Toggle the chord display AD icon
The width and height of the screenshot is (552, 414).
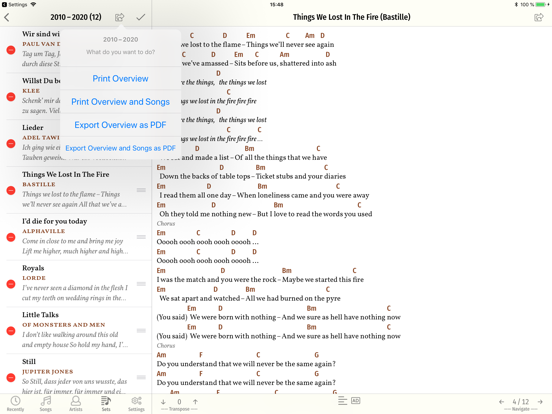[356, 401]
